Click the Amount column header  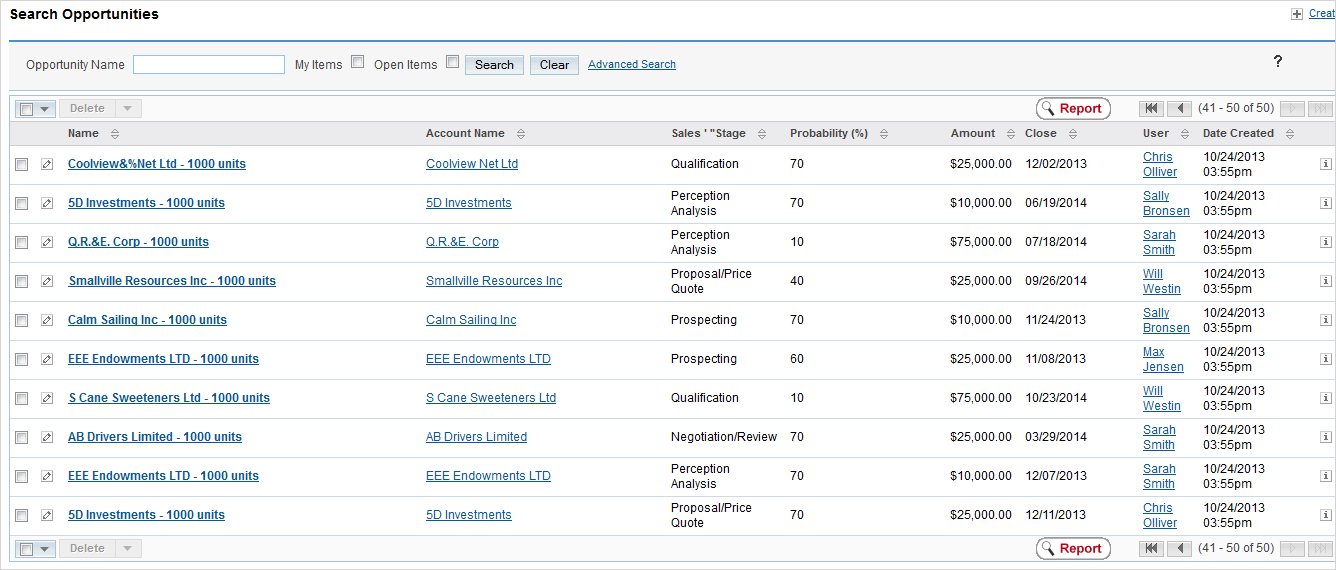click(x=973, y=133)
